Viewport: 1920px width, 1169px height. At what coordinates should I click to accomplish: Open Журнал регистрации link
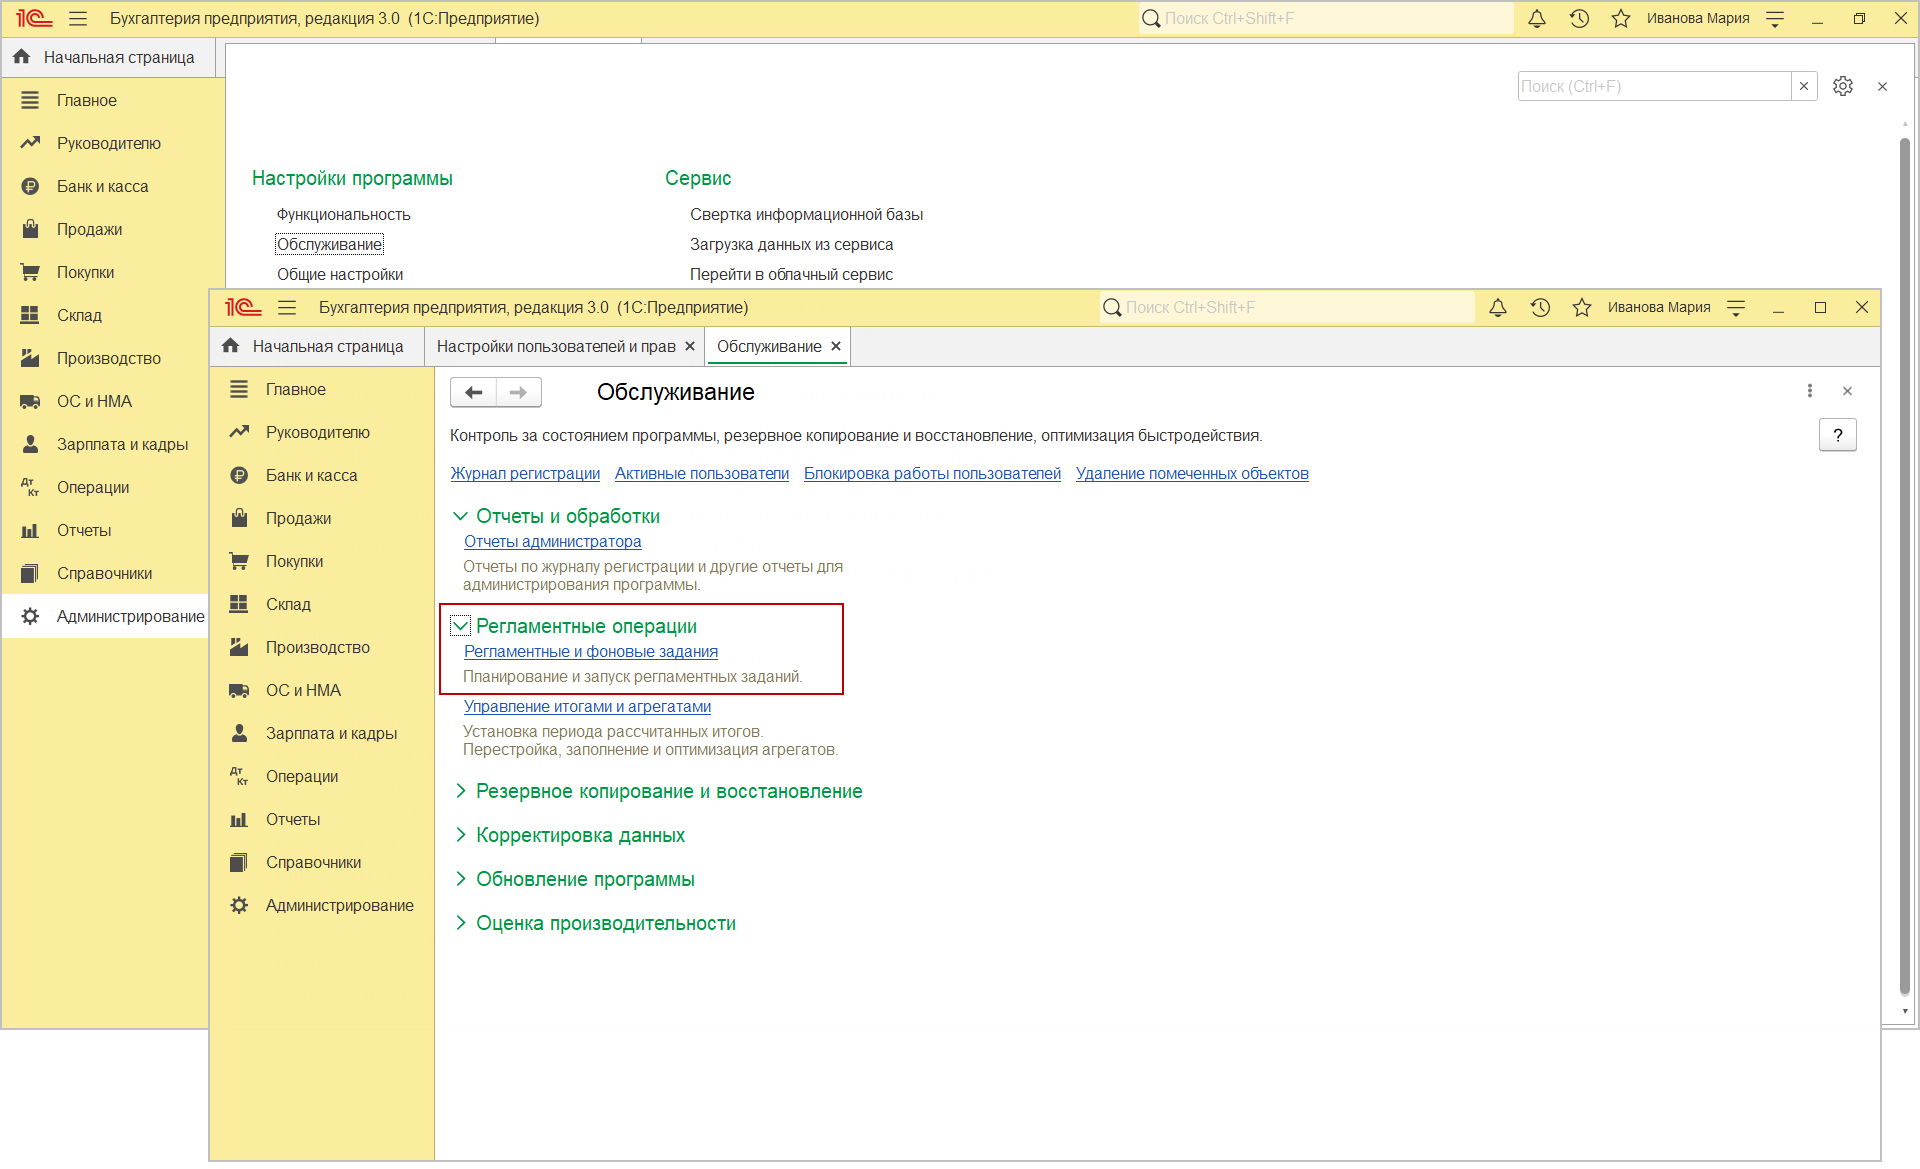(x=525, y=474)
